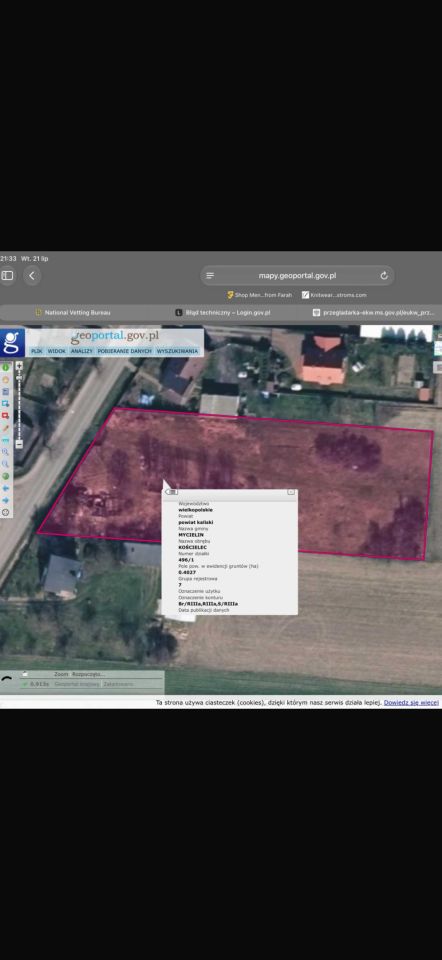Expand the ANALIZY menu

click(x=81, y=351)
